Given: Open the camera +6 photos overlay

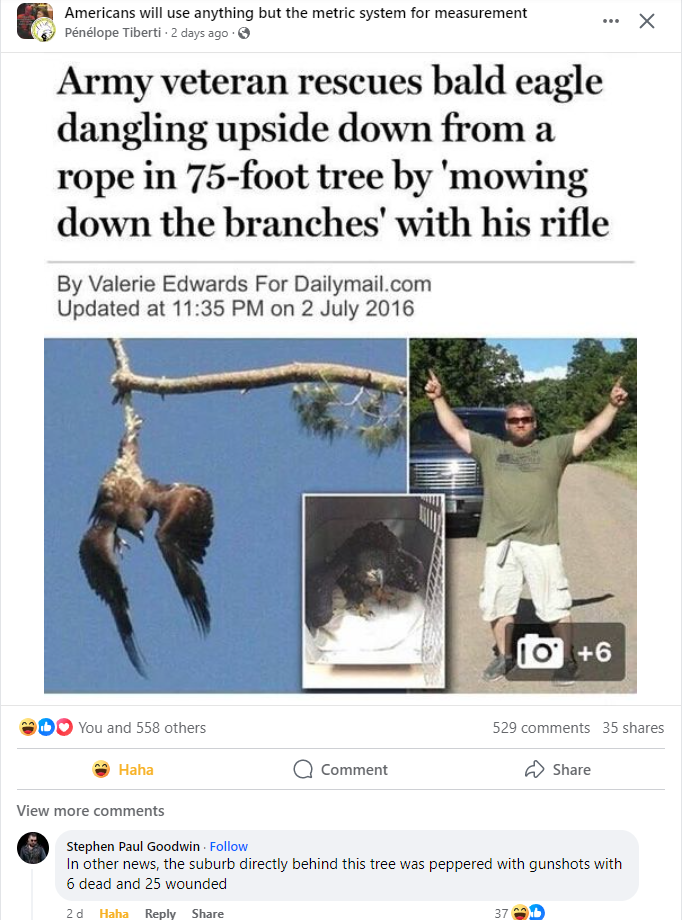Looking at the screenshot, I should pyautogui.click(x=565, y=651).
